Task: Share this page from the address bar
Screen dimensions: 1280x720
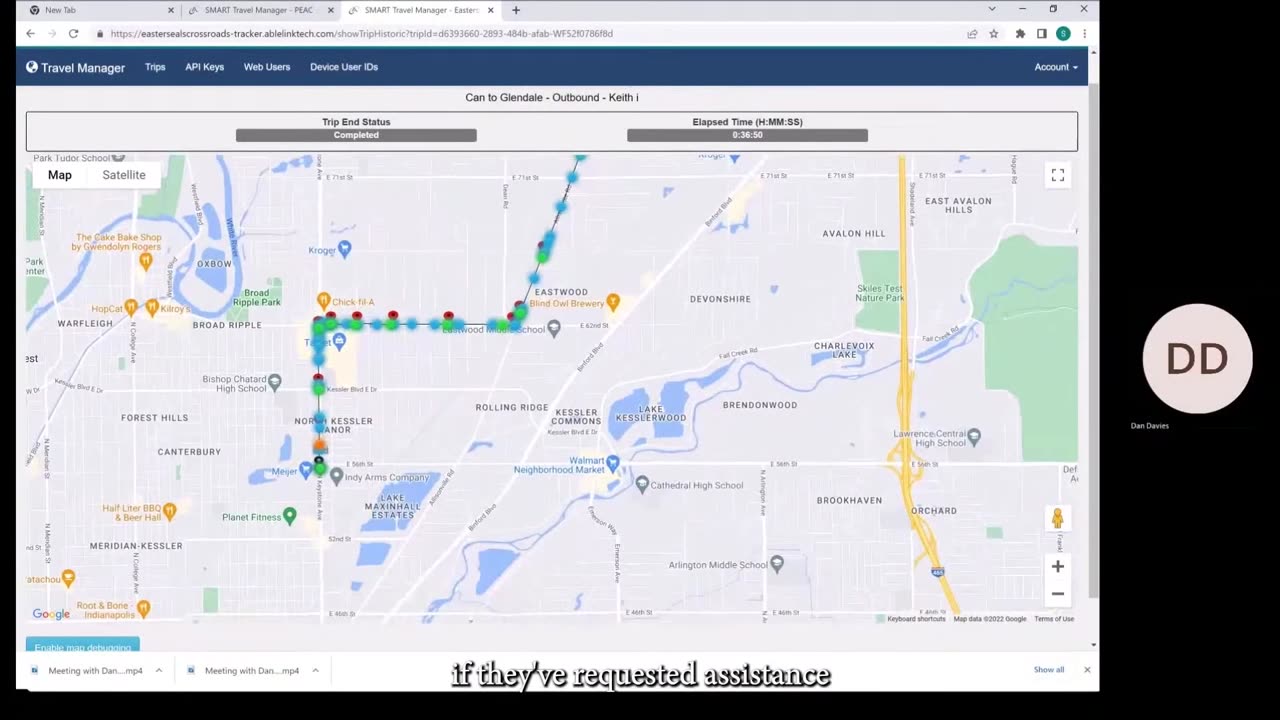Action: 972,33
